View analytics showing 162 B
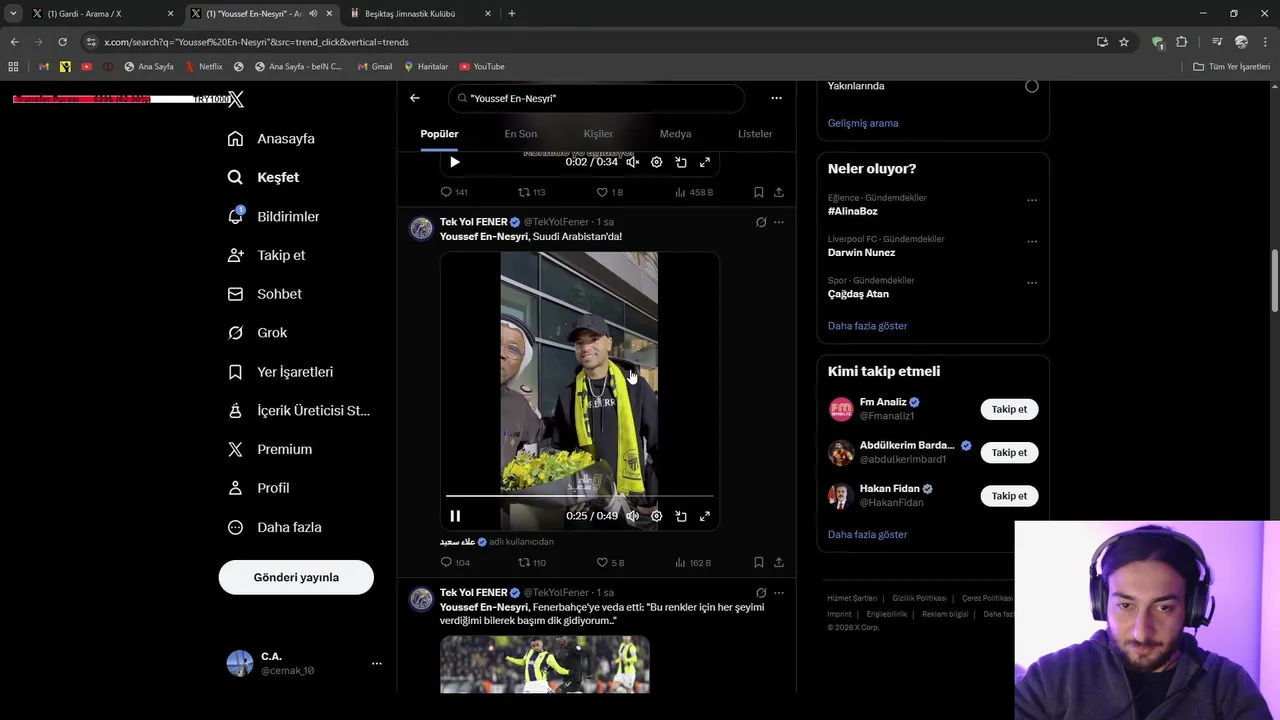 (x=693, y=563)
